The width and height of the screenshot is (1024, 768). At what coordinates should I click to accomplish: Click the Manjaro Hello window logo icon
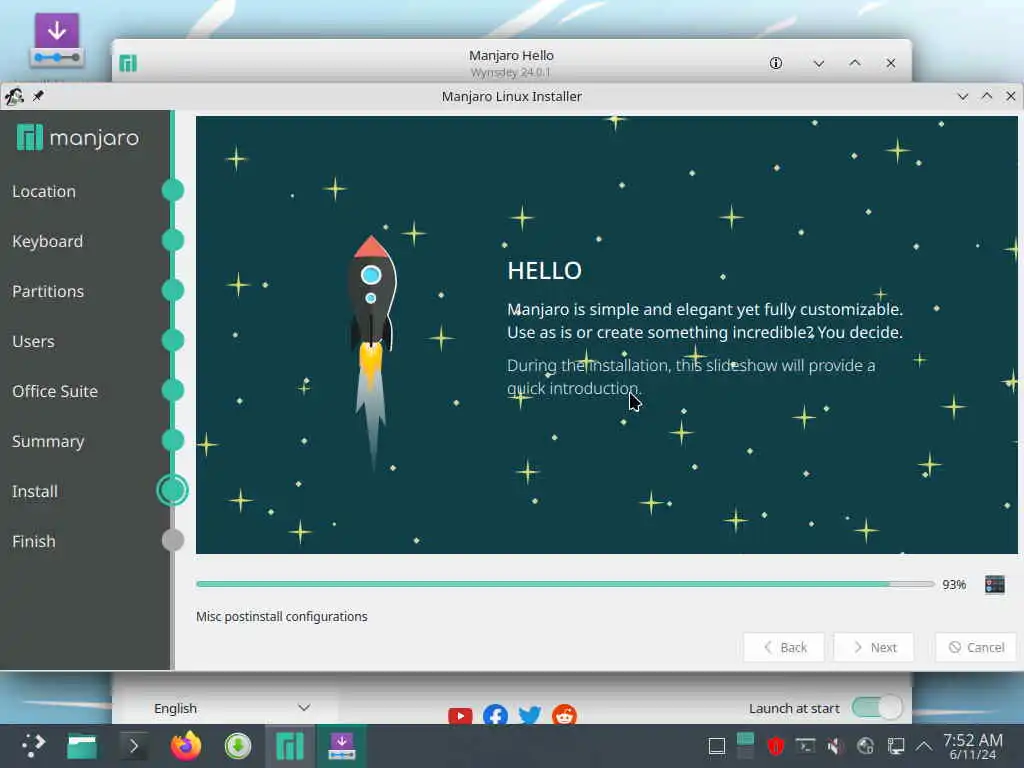tap(128, 63)
